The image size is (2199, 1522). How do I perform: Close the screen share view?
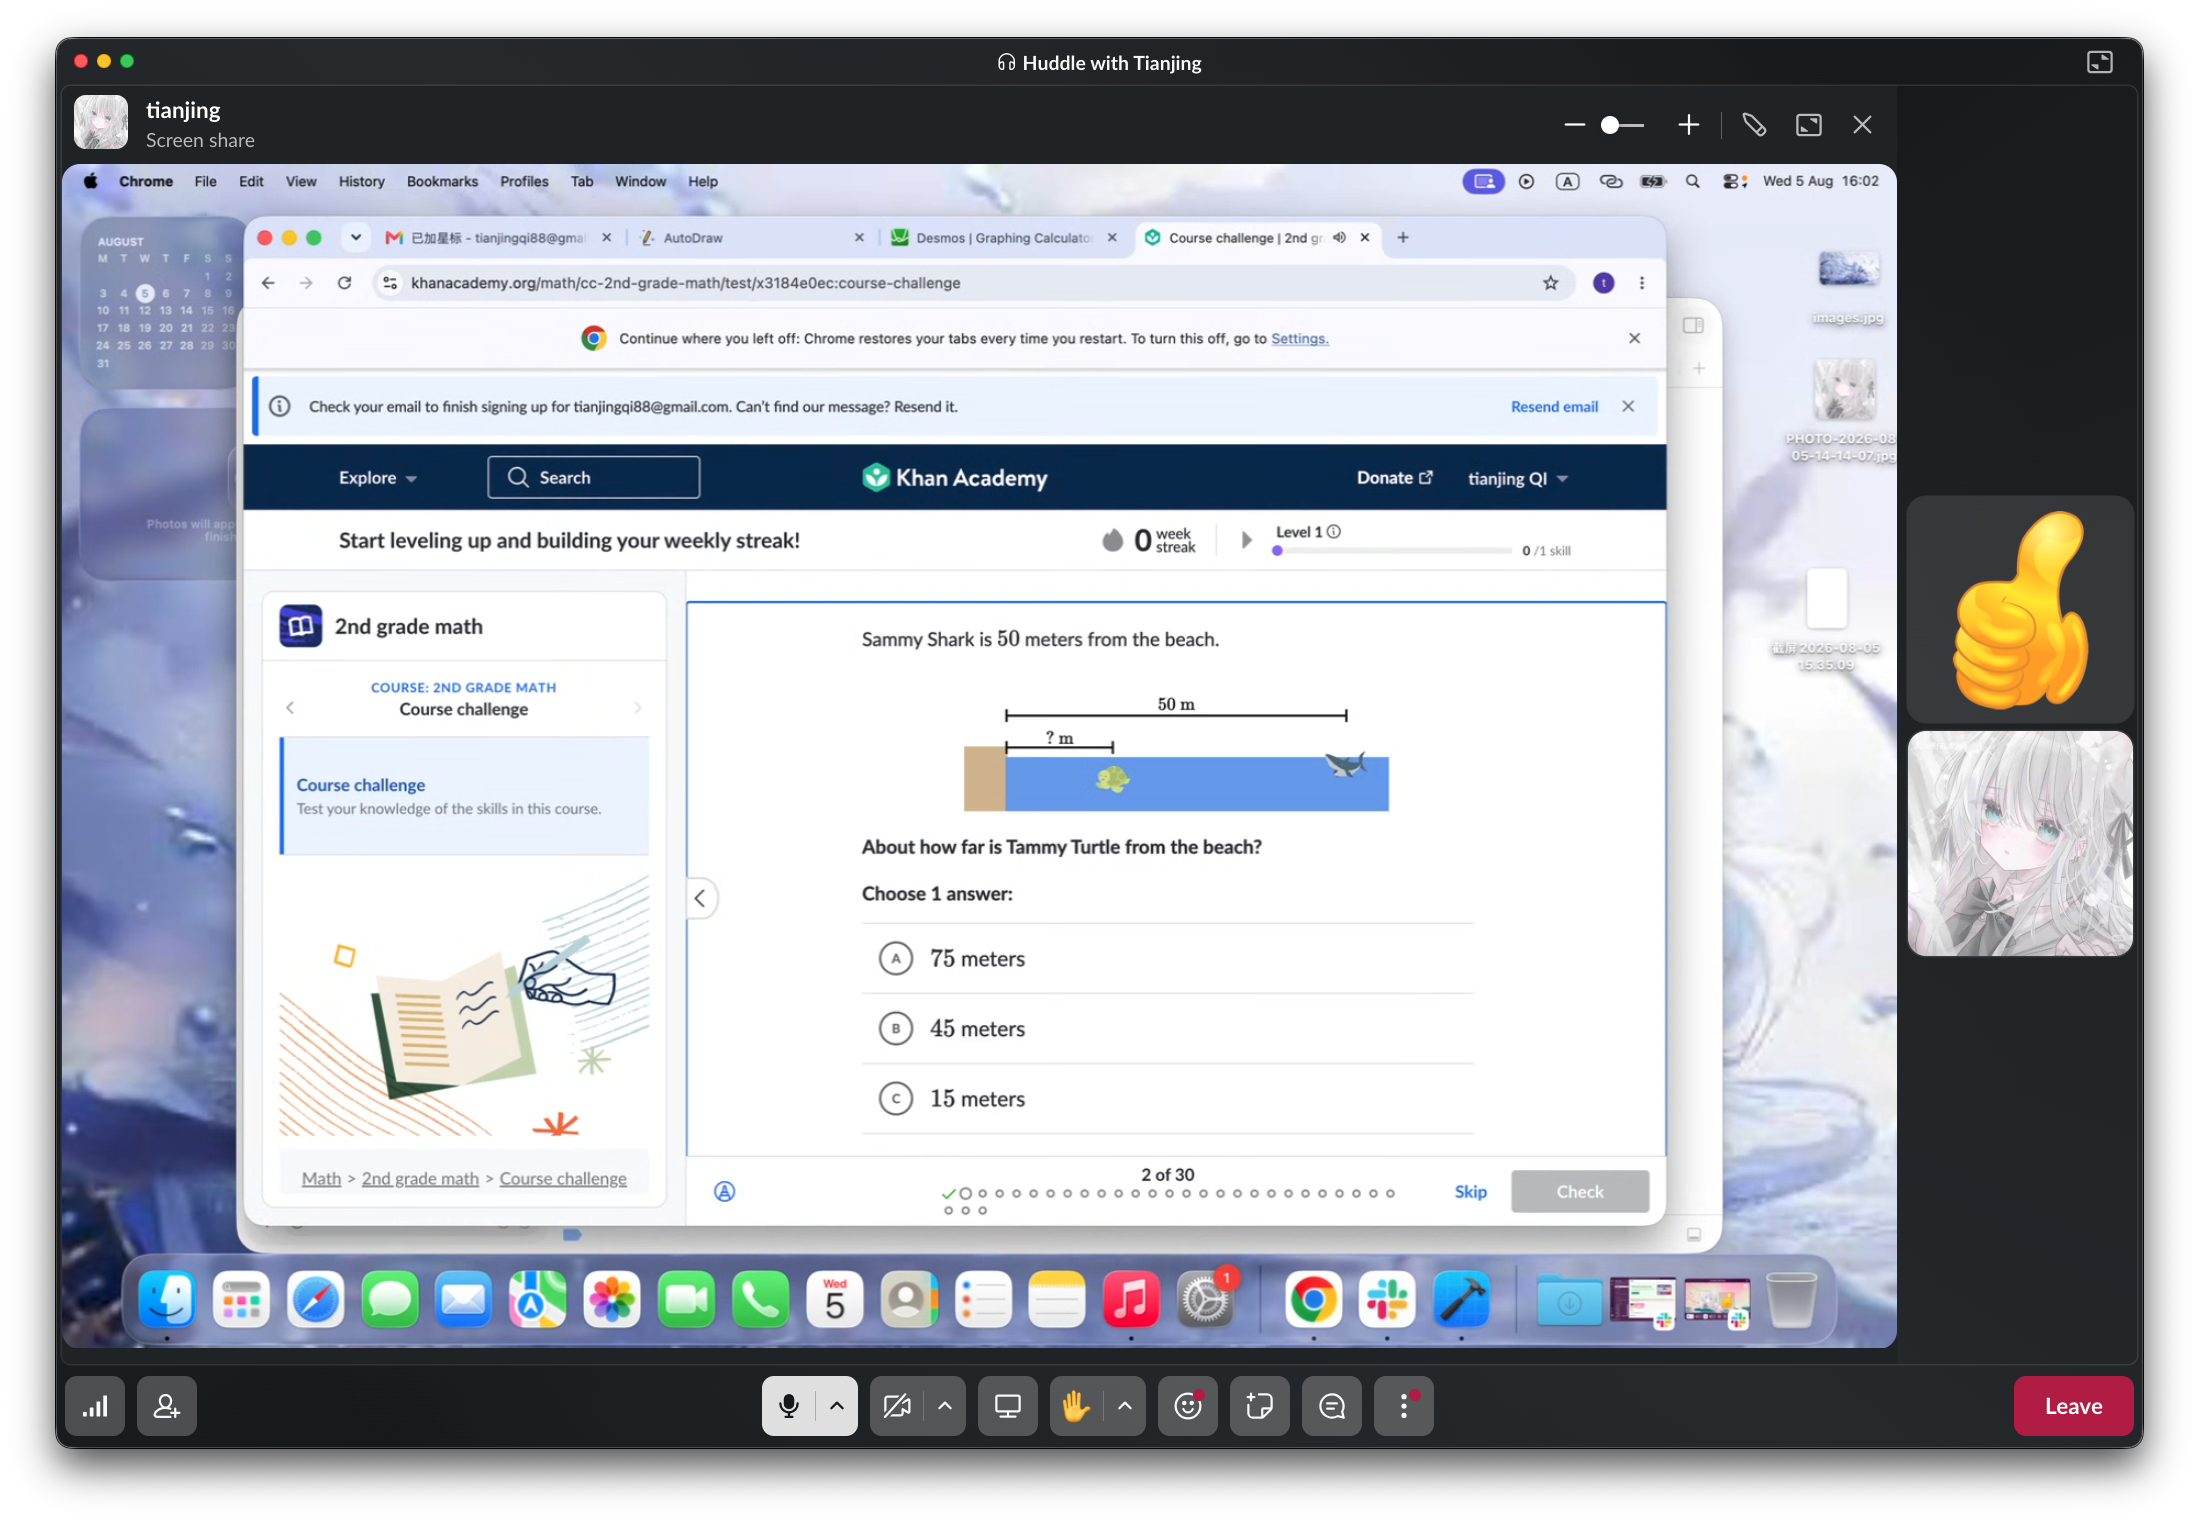click(1862, 125)
